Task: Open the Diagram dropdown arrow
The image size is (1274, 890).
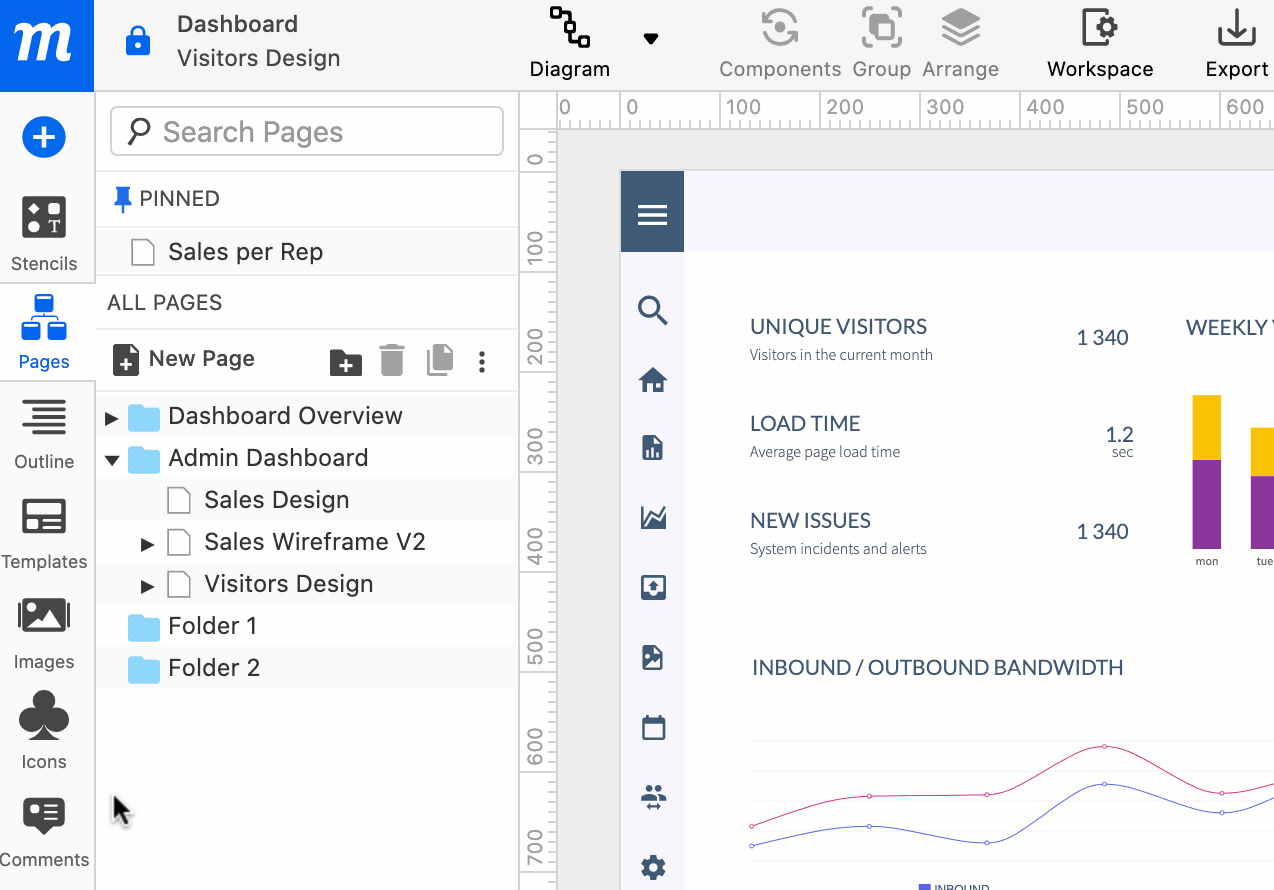Action: (651, 39)
